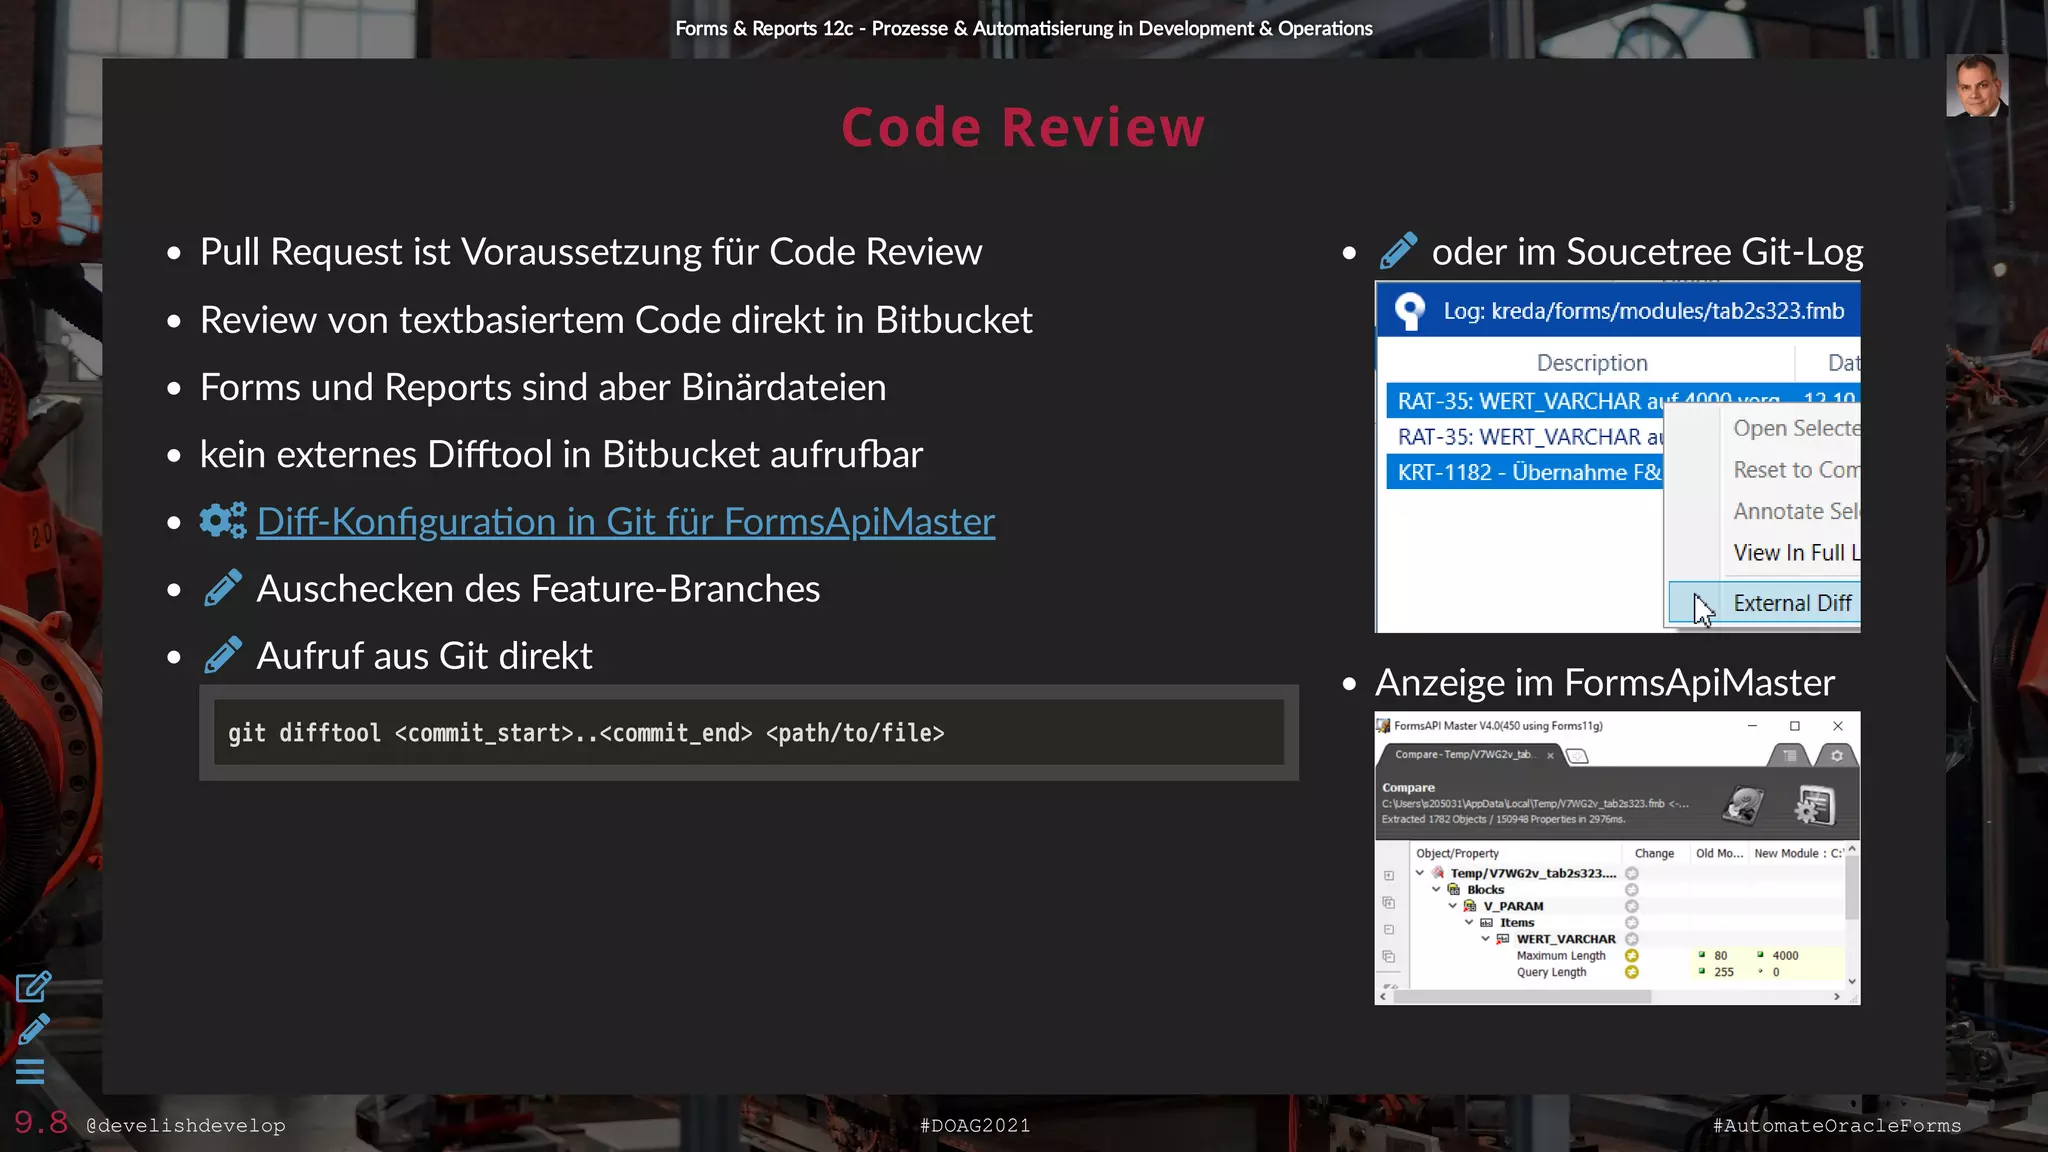Open a new tab in FormsAPI Master
2048x1152 pixels.
(1577, 756)
